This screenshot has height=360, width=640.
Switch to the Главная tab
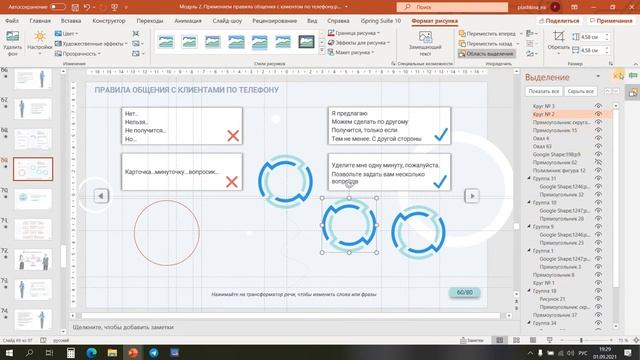point(40,21)
